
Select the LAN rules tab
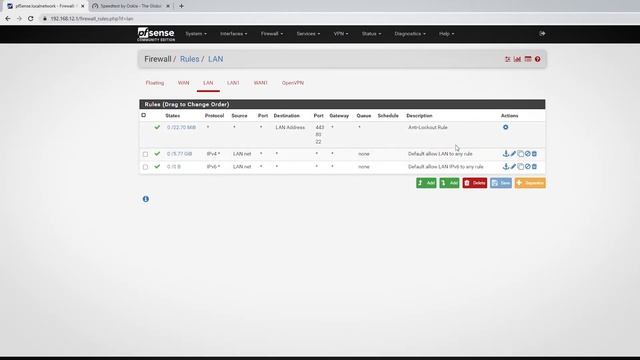click(208, 83)
